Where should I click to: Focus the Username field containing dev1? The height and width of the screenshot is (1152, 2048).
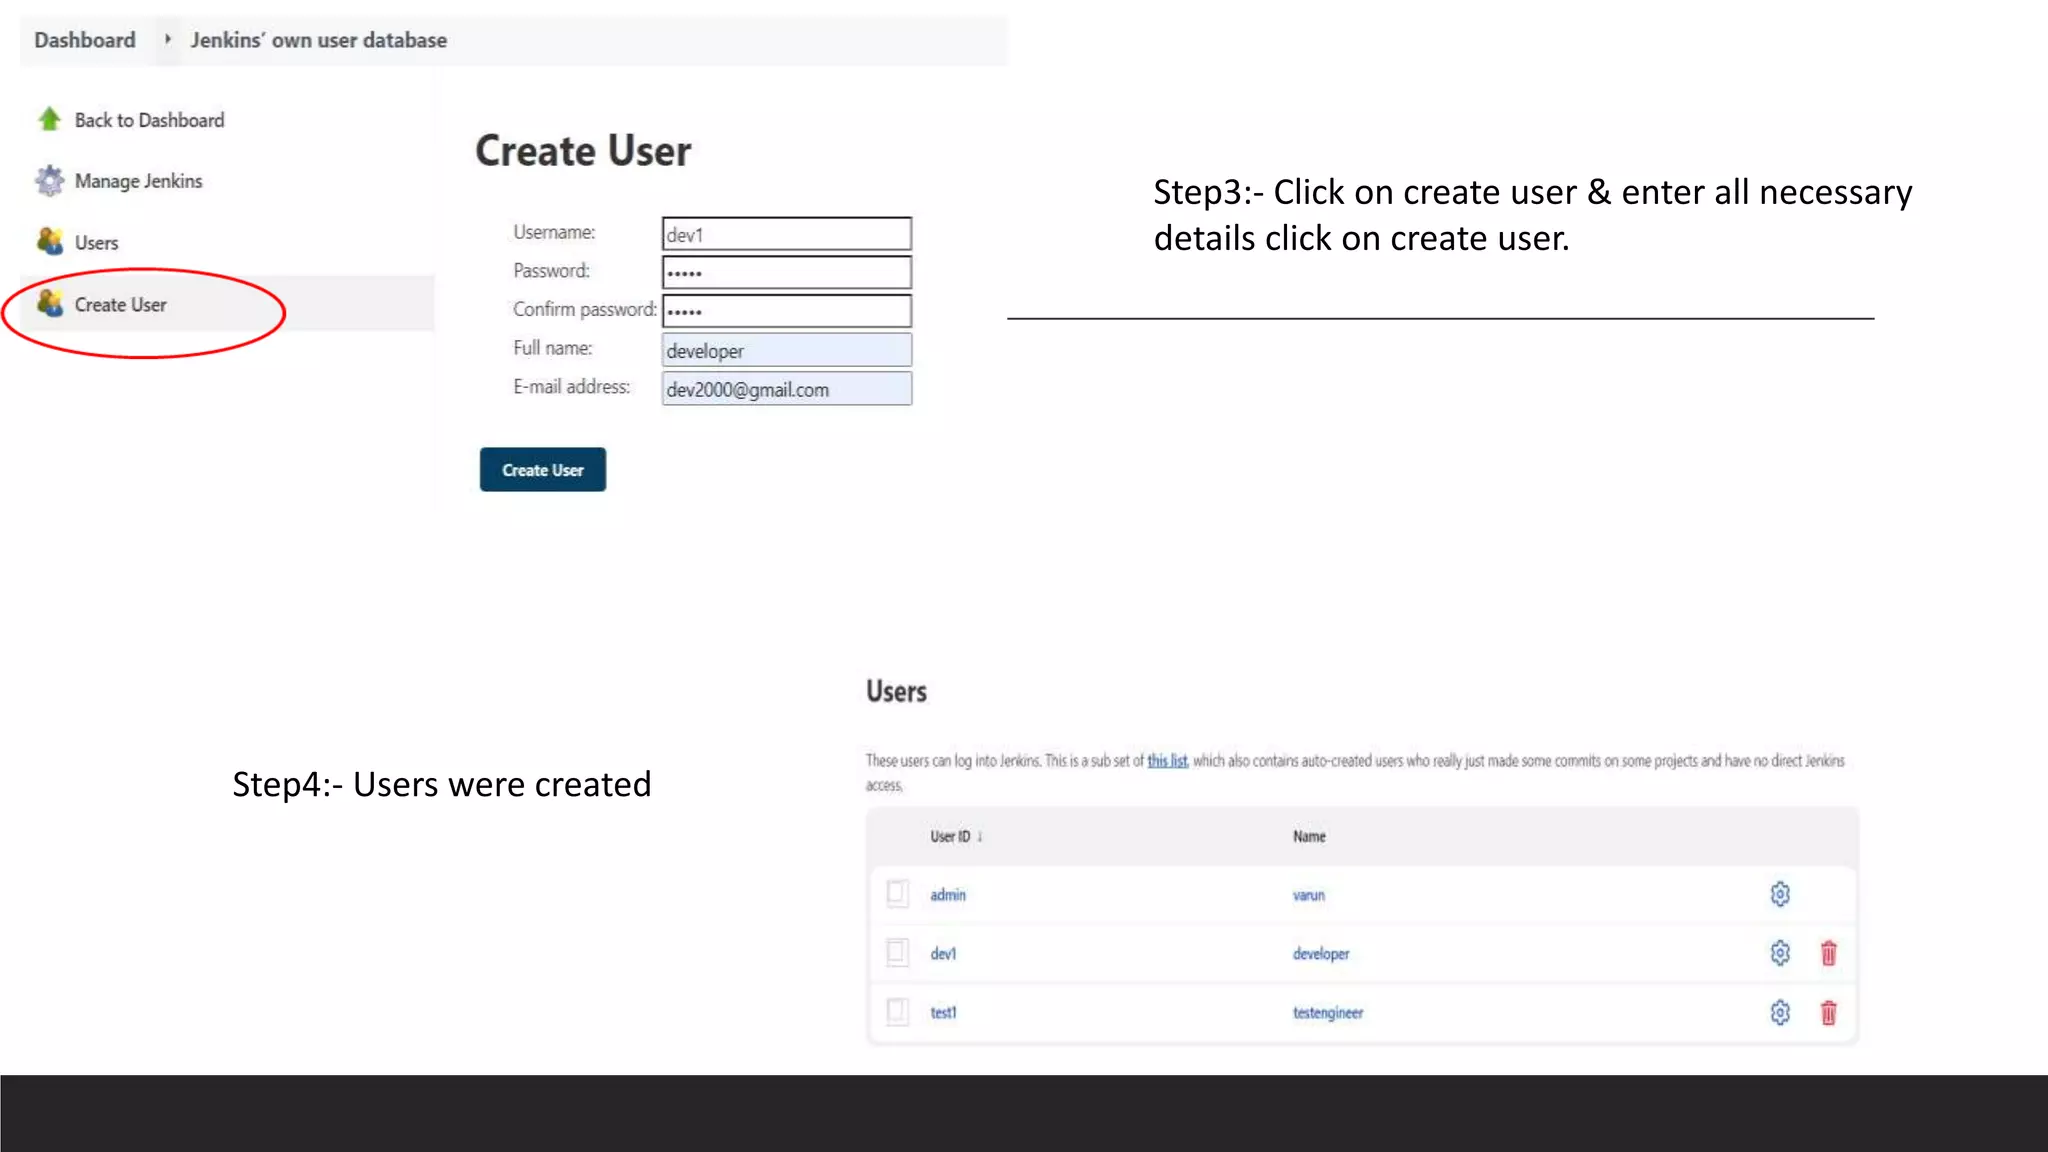[787, 234]
